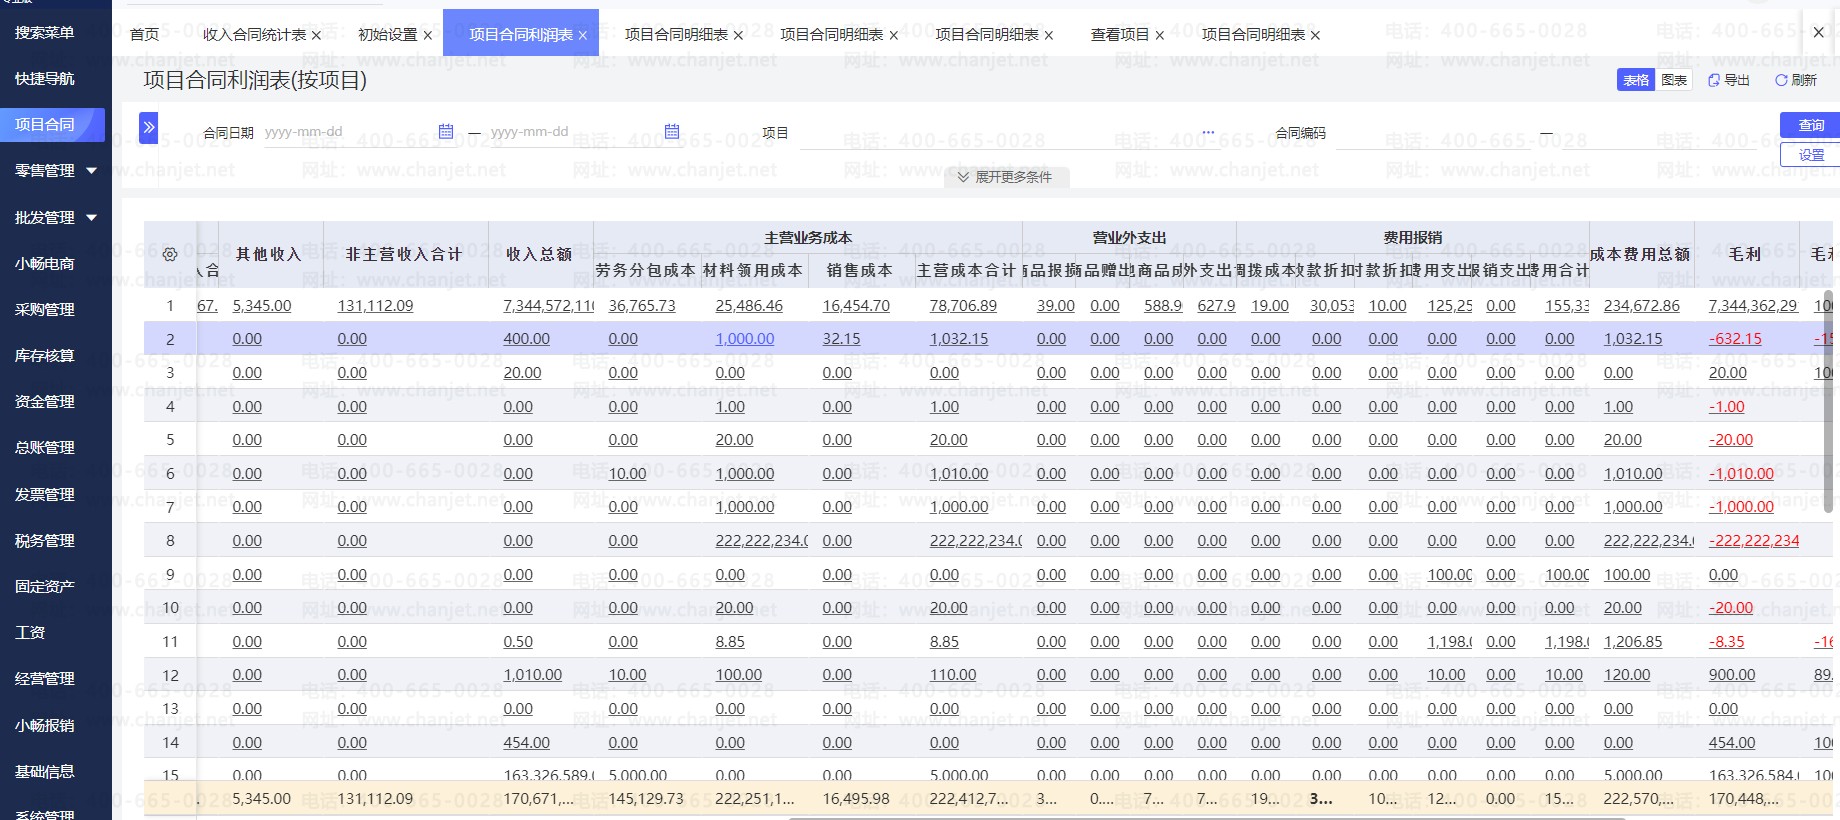The height and width of the screenshot is (820, 1840).
Task: Open the end date calendar picker
Action: click(672, 132)
